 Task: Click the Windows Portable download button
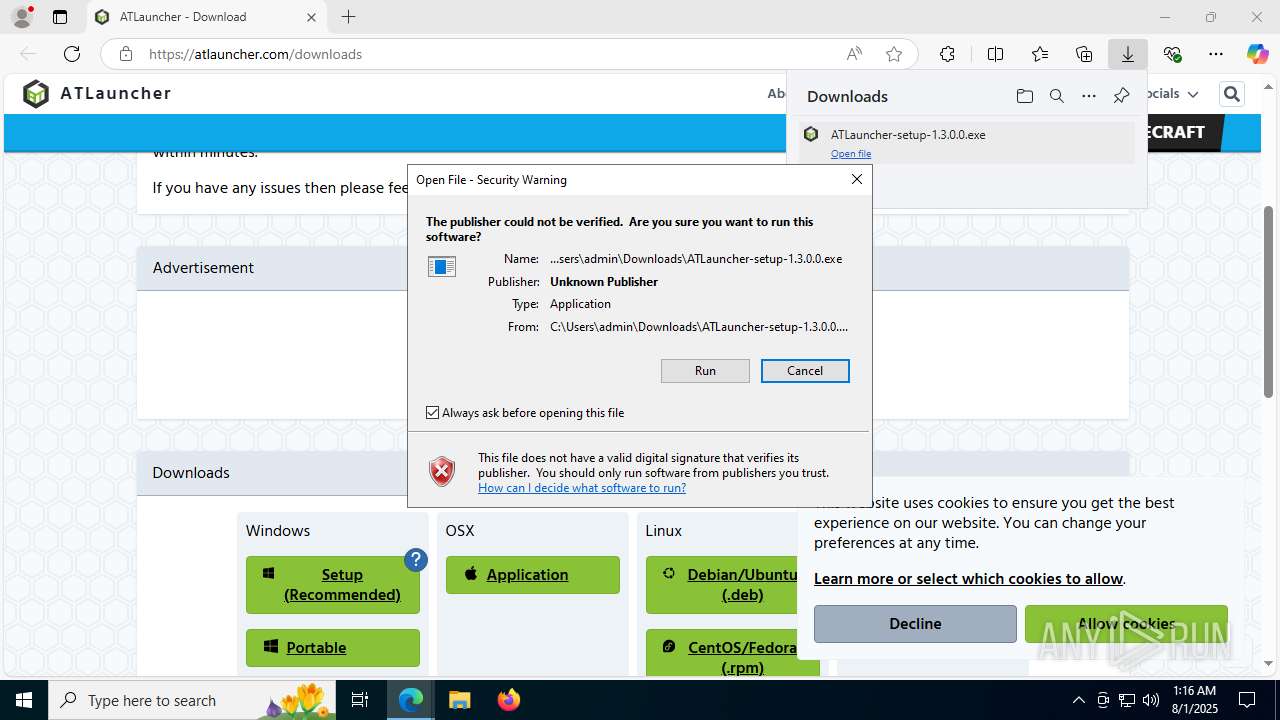(333, 647)
